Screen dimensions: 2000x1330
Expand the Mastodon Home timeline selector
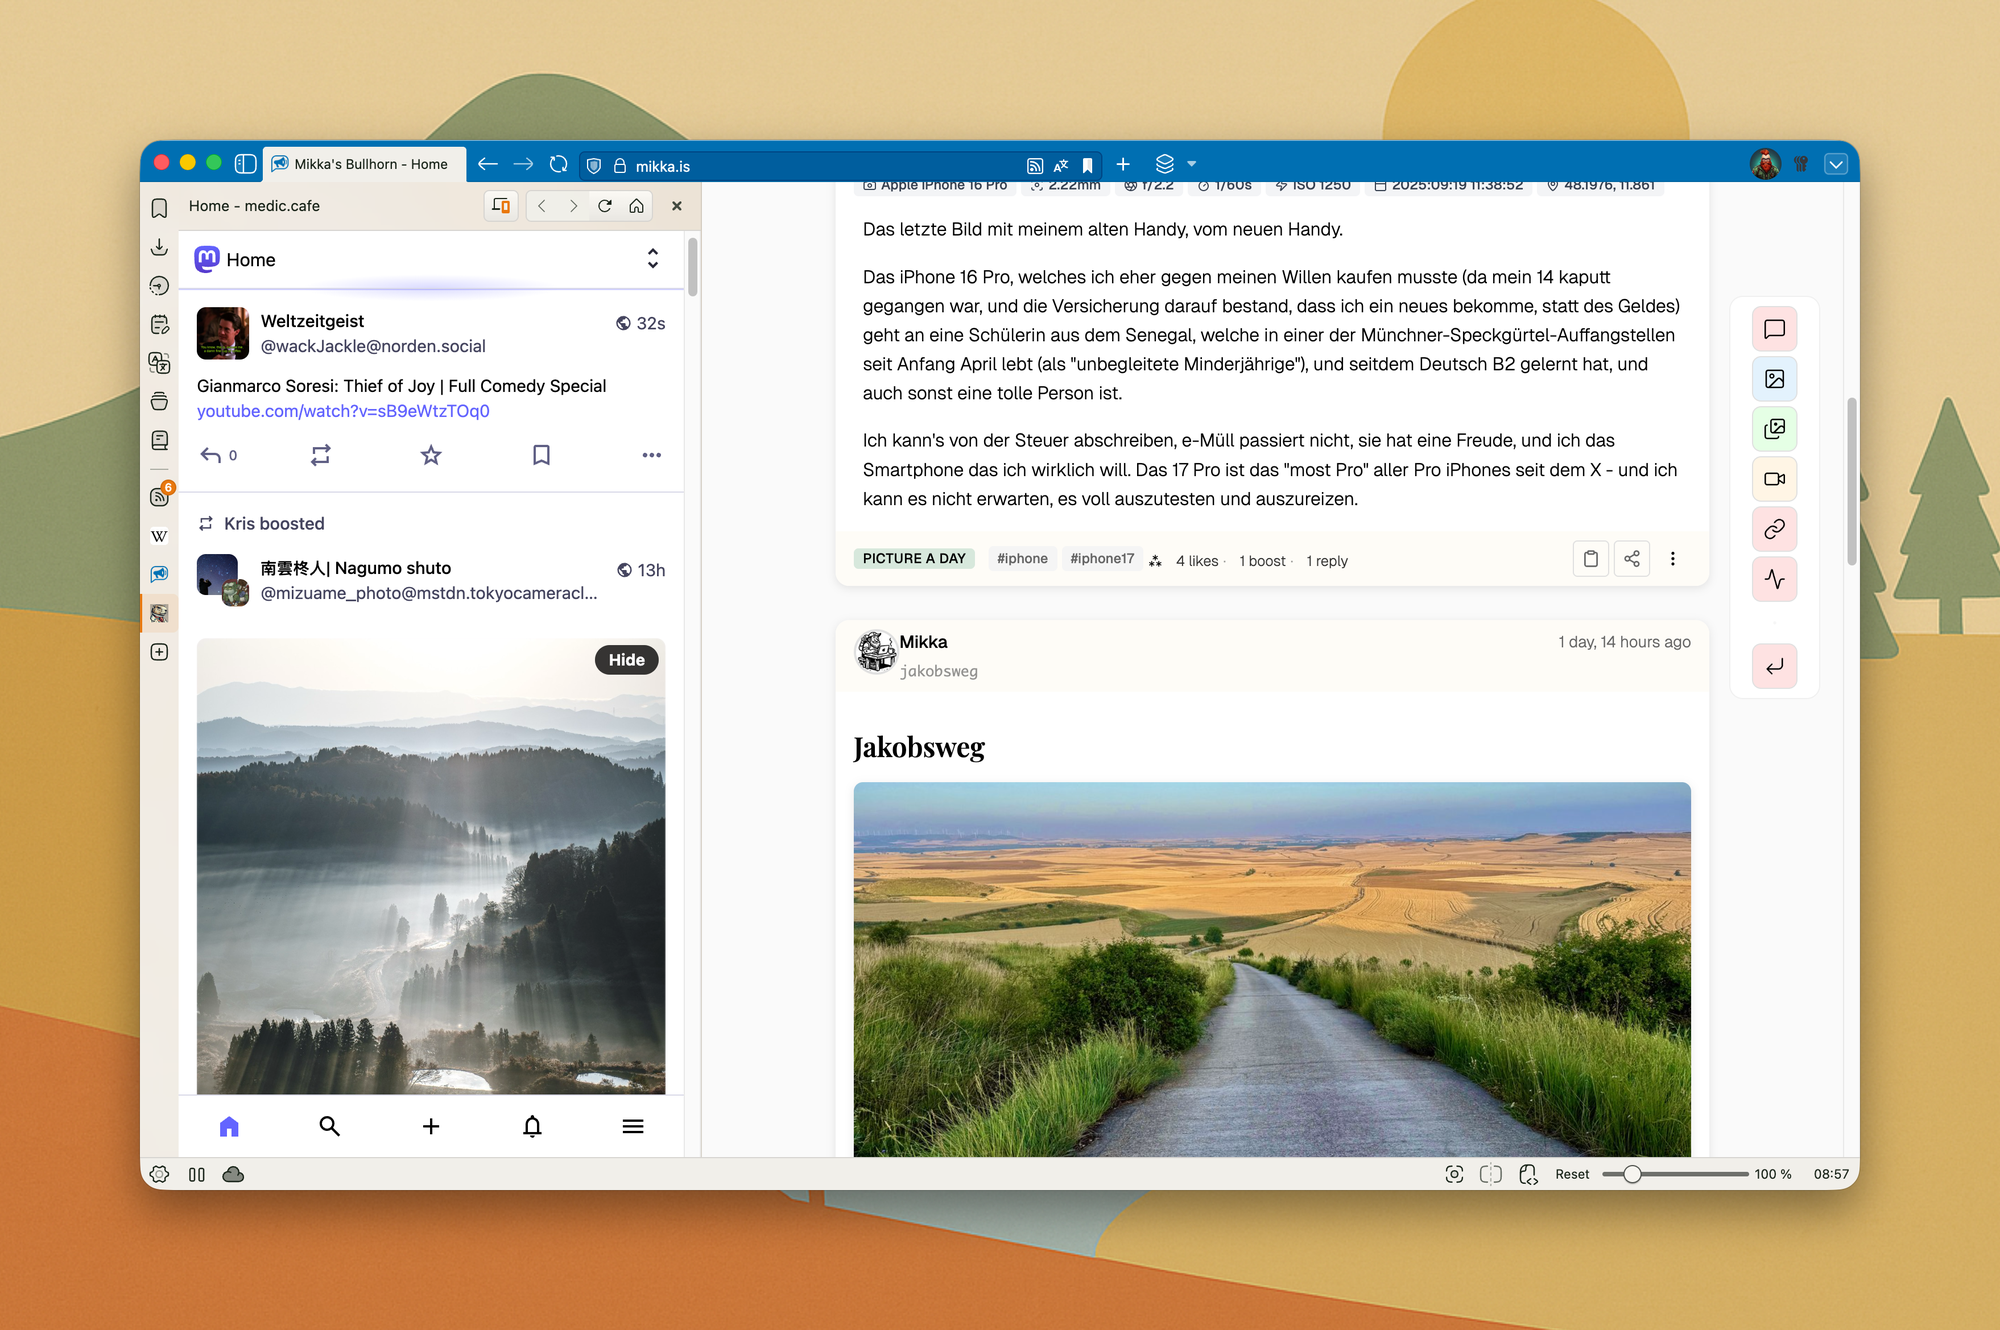pyautogui.click(x=653, y=259)
